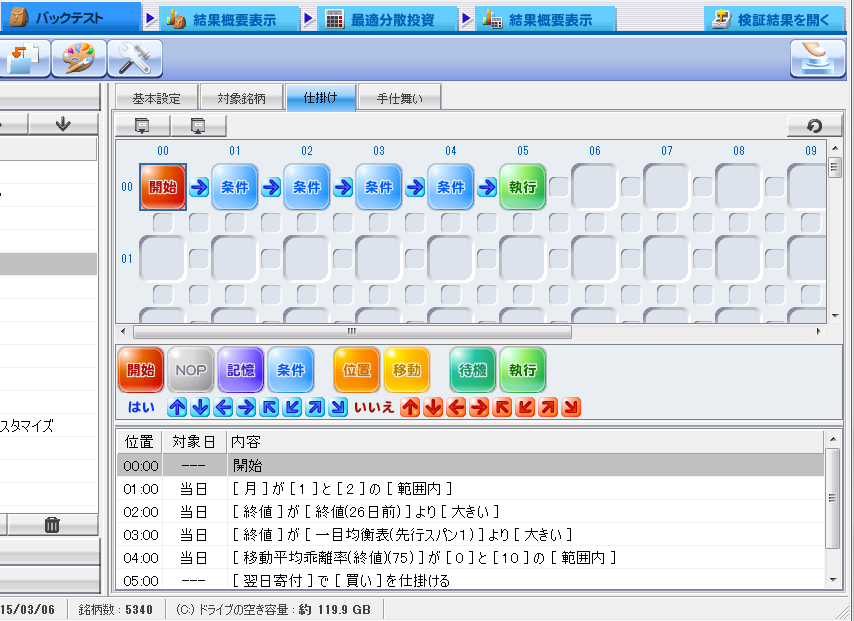Screen dimensions: 854x621
Task: Click the 内容 column header
Action: tap(526, 441)
